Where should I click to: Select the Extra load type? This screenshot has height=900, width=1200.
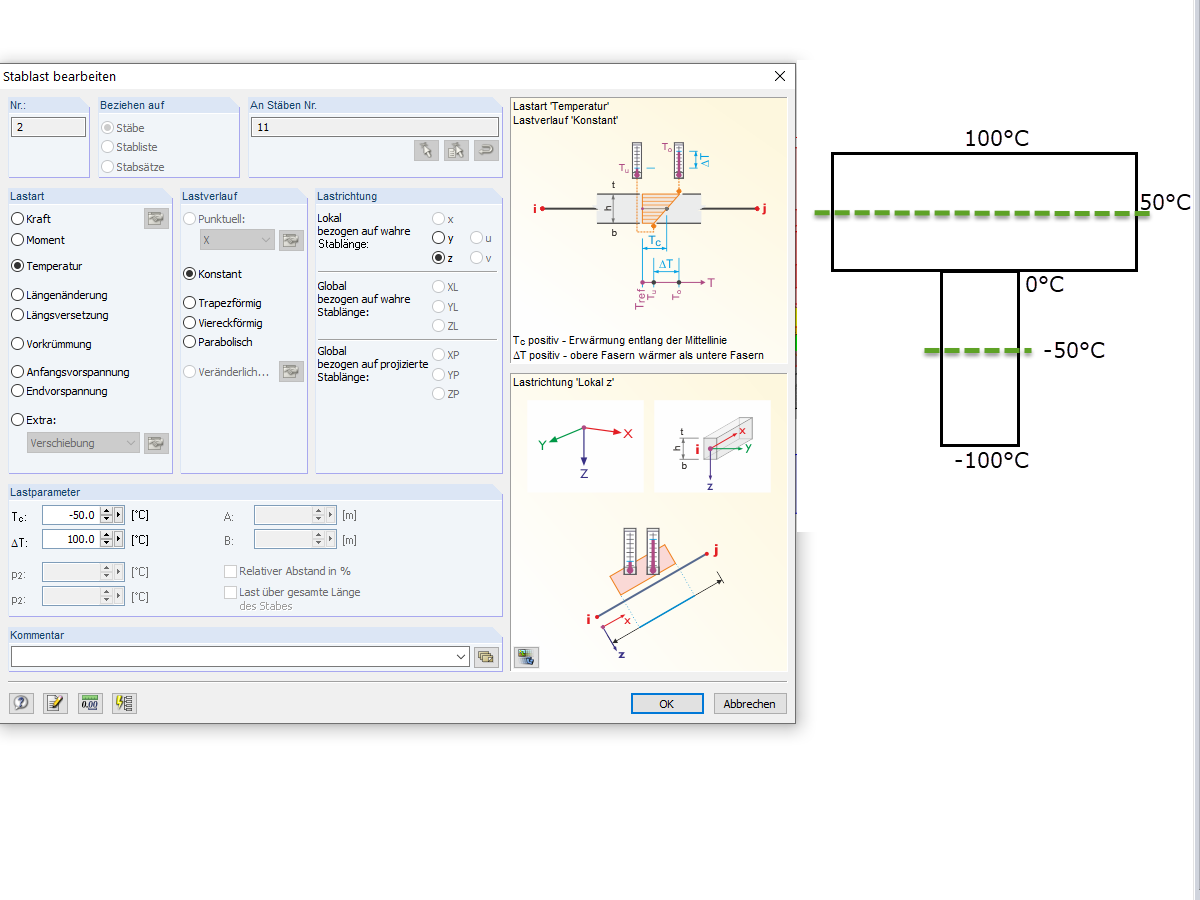[x=34, y=420]
